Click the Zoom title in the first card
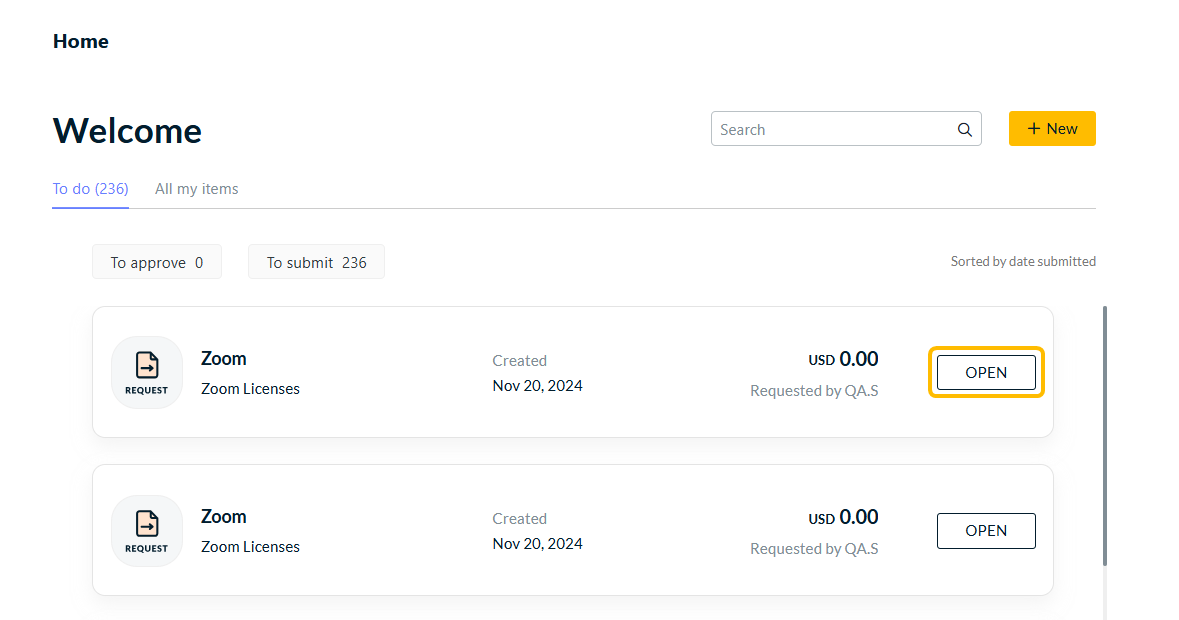Image resolution: width=1179 pixels, height=620 pixels. coord(224,359)
